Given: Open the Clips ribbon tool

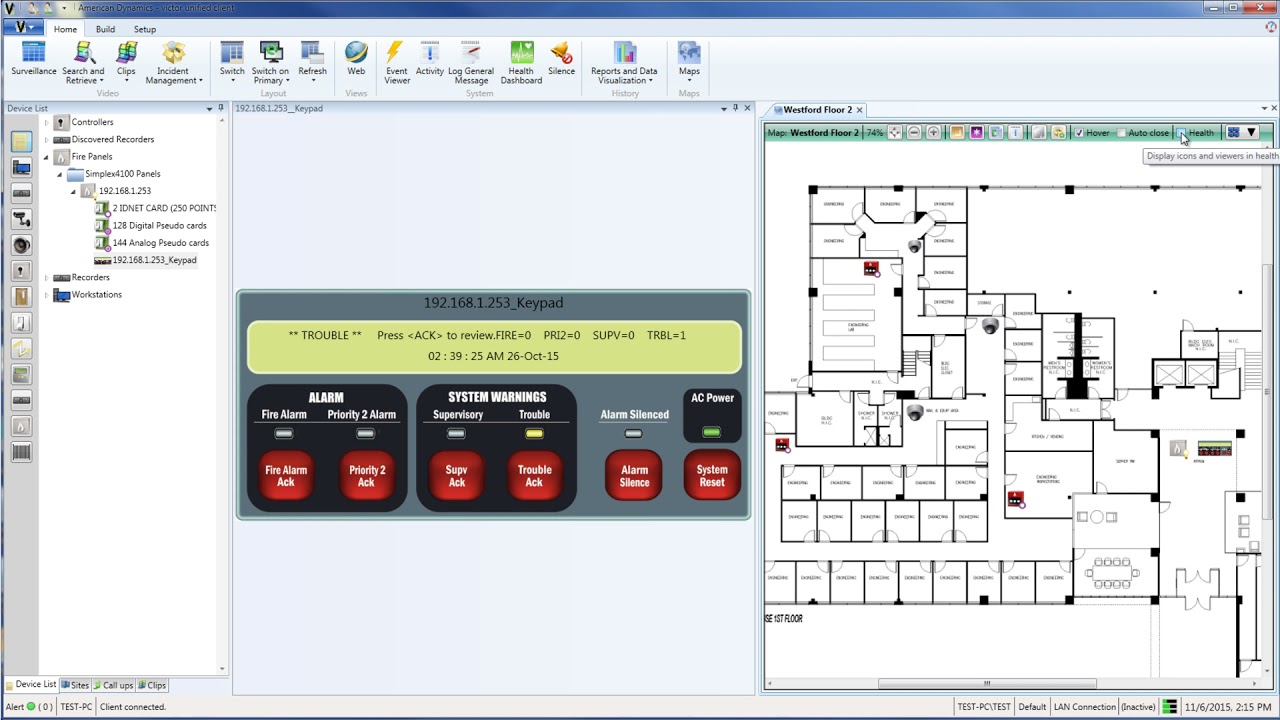Looking at the screenshot, I should click(x=126, y=63).
